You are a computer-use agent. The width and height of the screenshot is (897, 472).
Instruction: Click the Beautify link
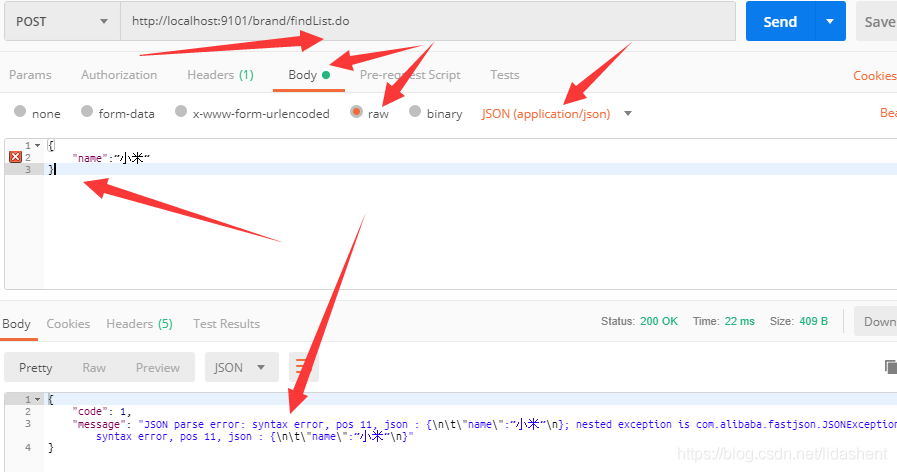(888, 113)
